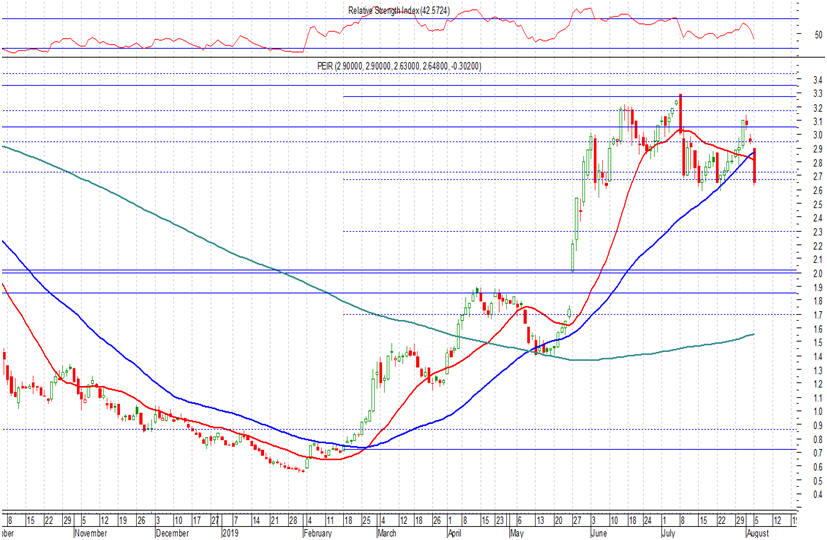
Task: Click June on the time axis
Action: point(598,534)
